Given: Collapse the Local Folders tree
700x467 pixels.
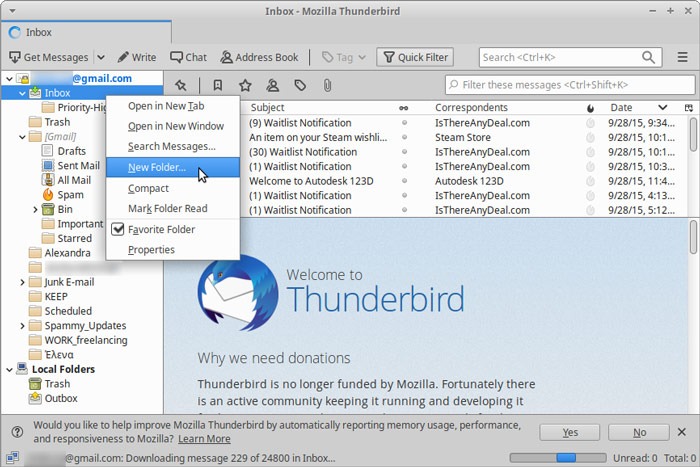Looking at the screenshot, I should click(x=9, y=370).
